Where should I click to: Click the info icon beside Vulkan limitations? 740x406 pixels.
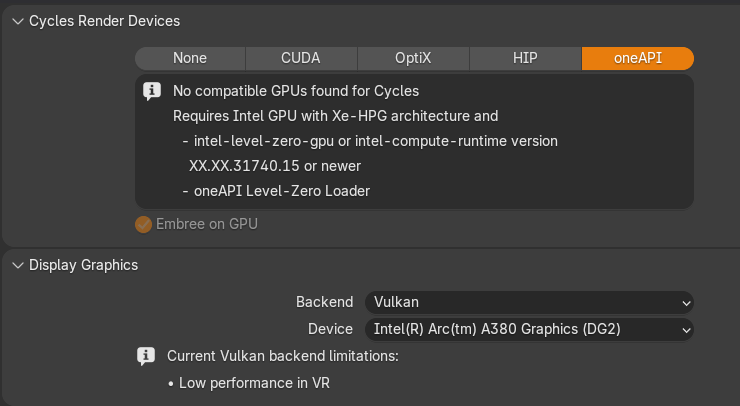[x=146, y=355]
